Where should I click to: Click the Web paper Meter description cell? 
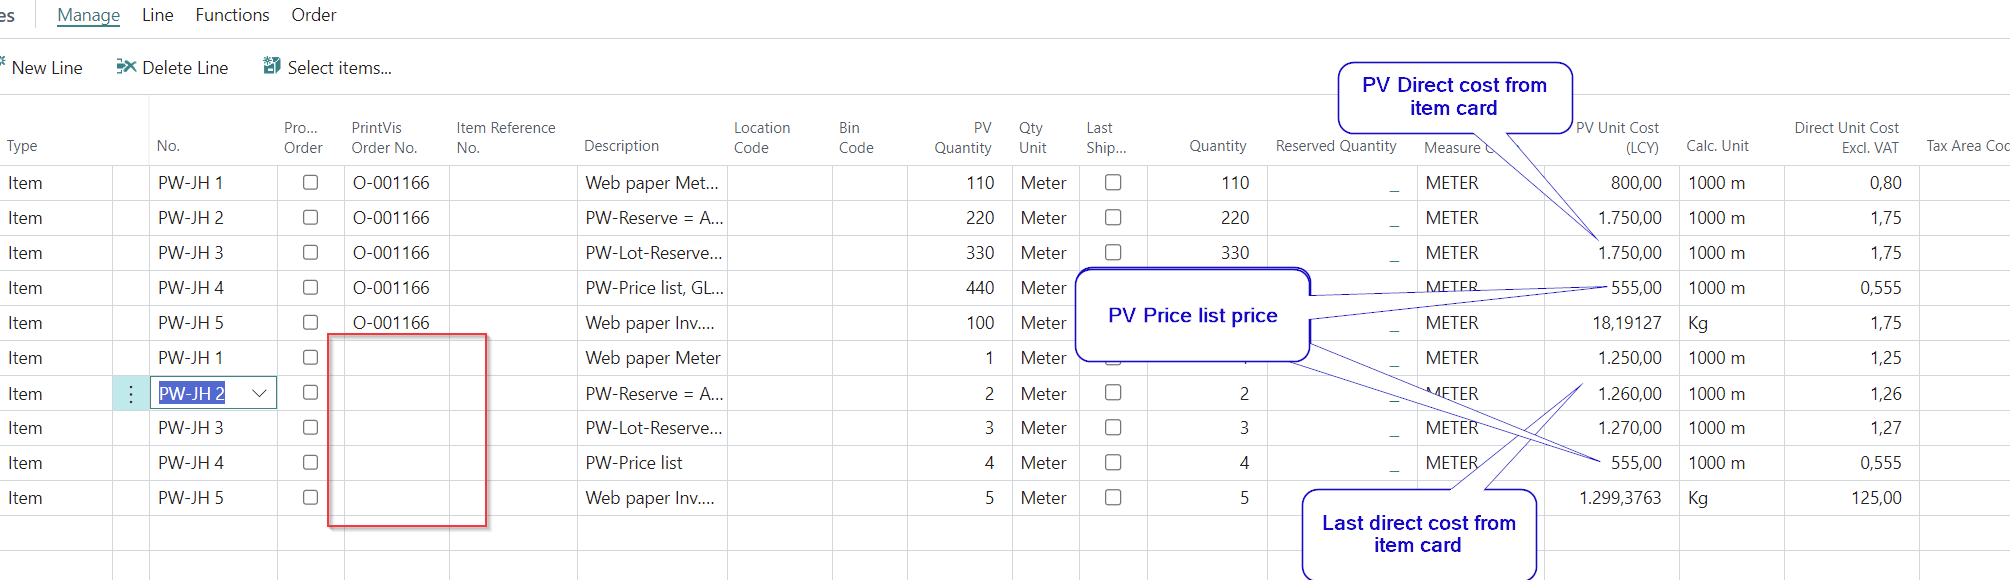pyautogui.click(x=652, y=358)
